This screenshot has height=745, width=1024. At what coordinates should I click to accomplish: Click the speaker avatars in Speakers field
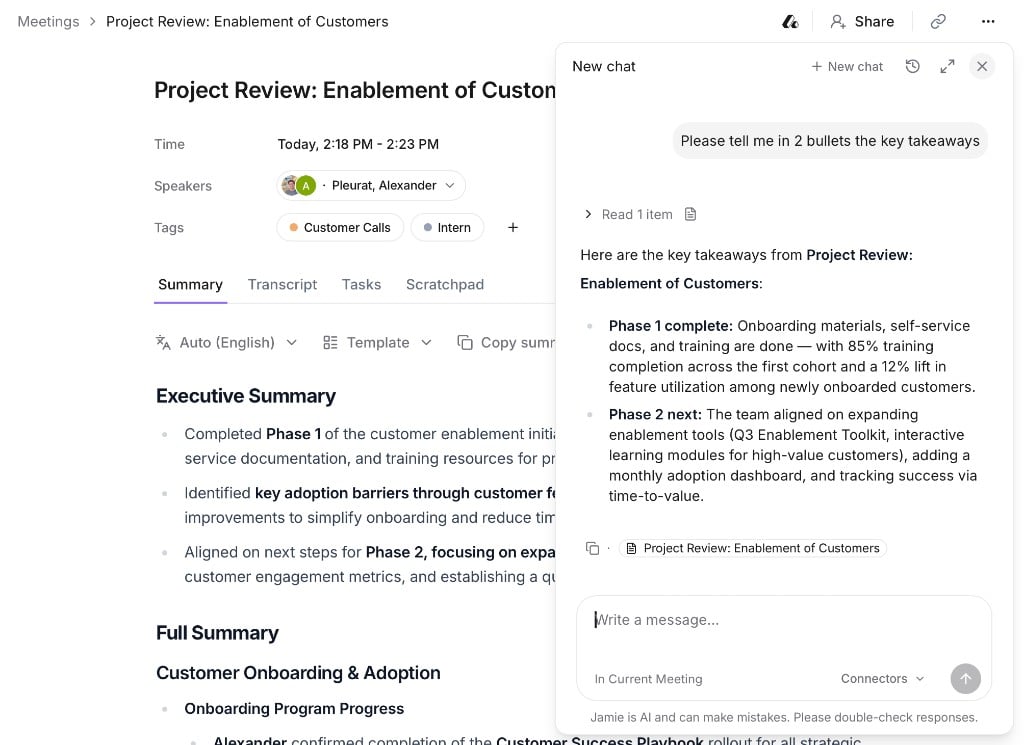point(299,185)
